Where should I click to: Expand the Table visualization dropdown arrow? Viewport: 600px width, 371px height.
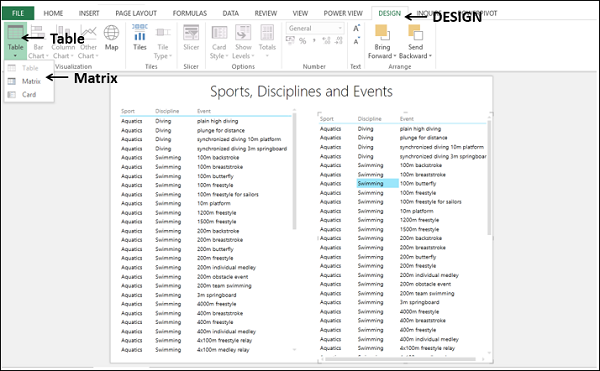coord(15,56)
